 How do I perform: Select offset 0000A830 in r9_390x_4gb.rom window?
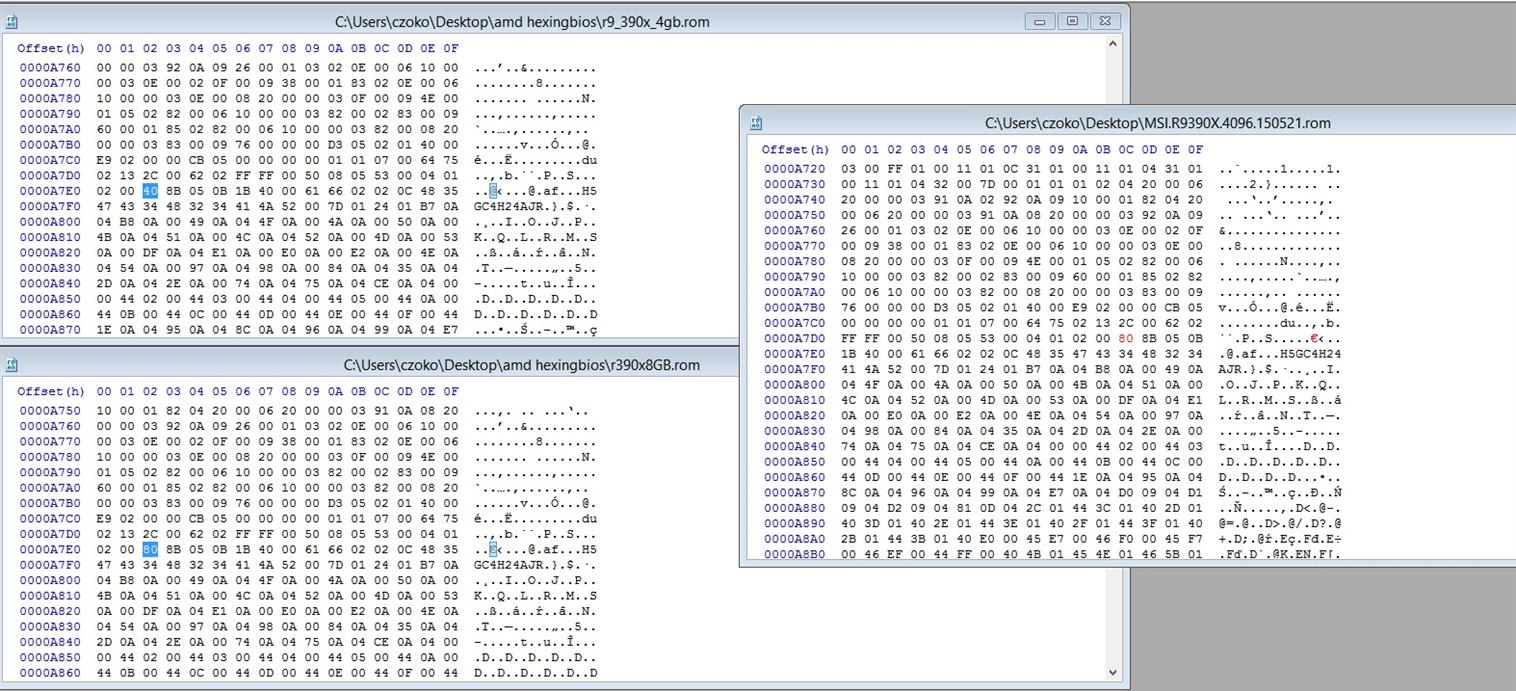[50, 267]
